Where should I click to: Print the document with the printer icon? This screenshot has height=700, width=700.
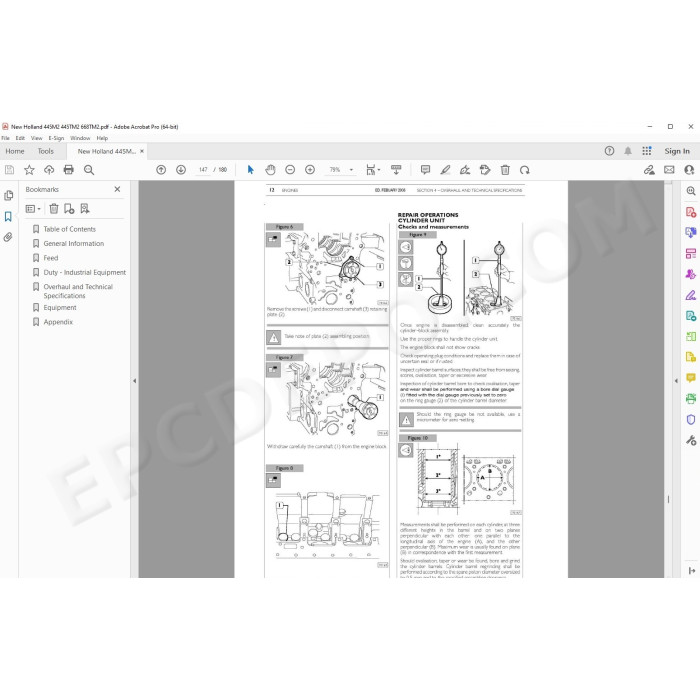68,170
